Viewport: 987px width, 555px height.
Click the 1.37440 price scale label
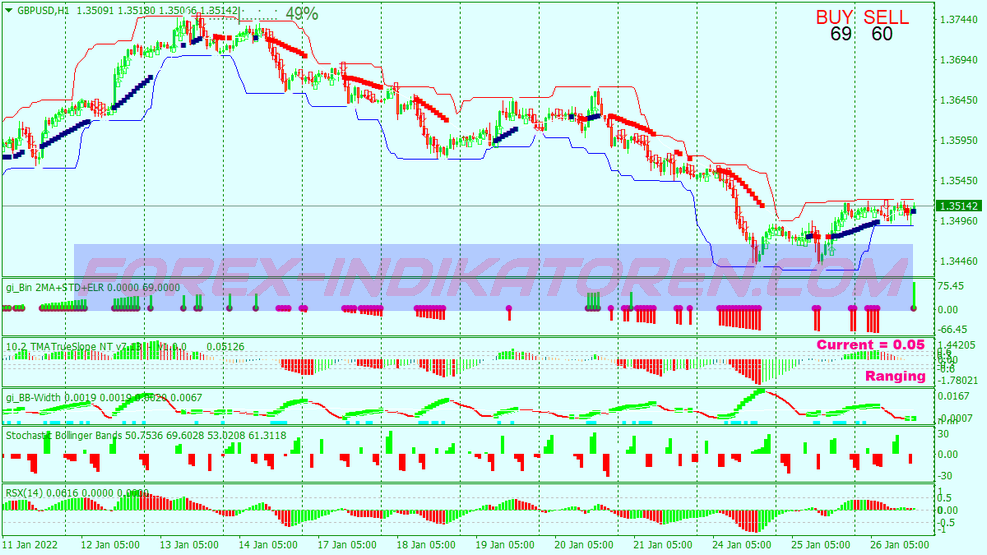pyautogui.click(x=959, y=19)
